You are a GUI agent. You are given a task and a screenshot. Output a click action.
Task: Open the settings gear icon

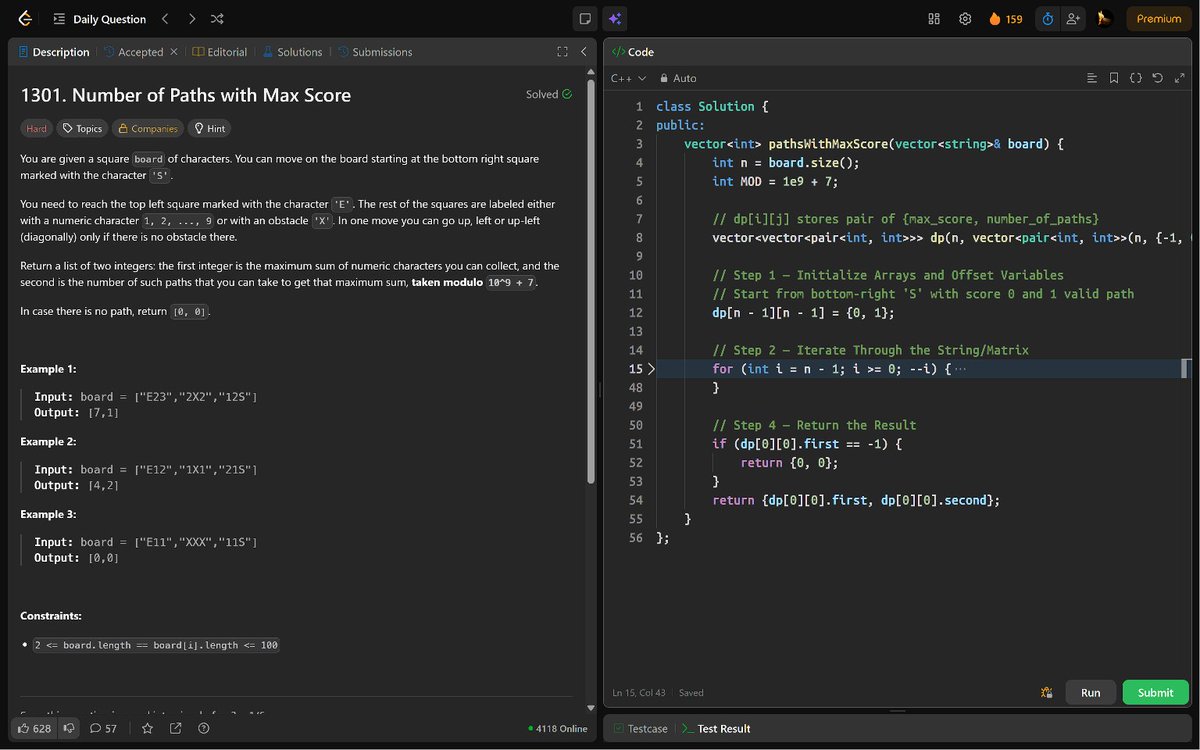click(x=965, y=19)
